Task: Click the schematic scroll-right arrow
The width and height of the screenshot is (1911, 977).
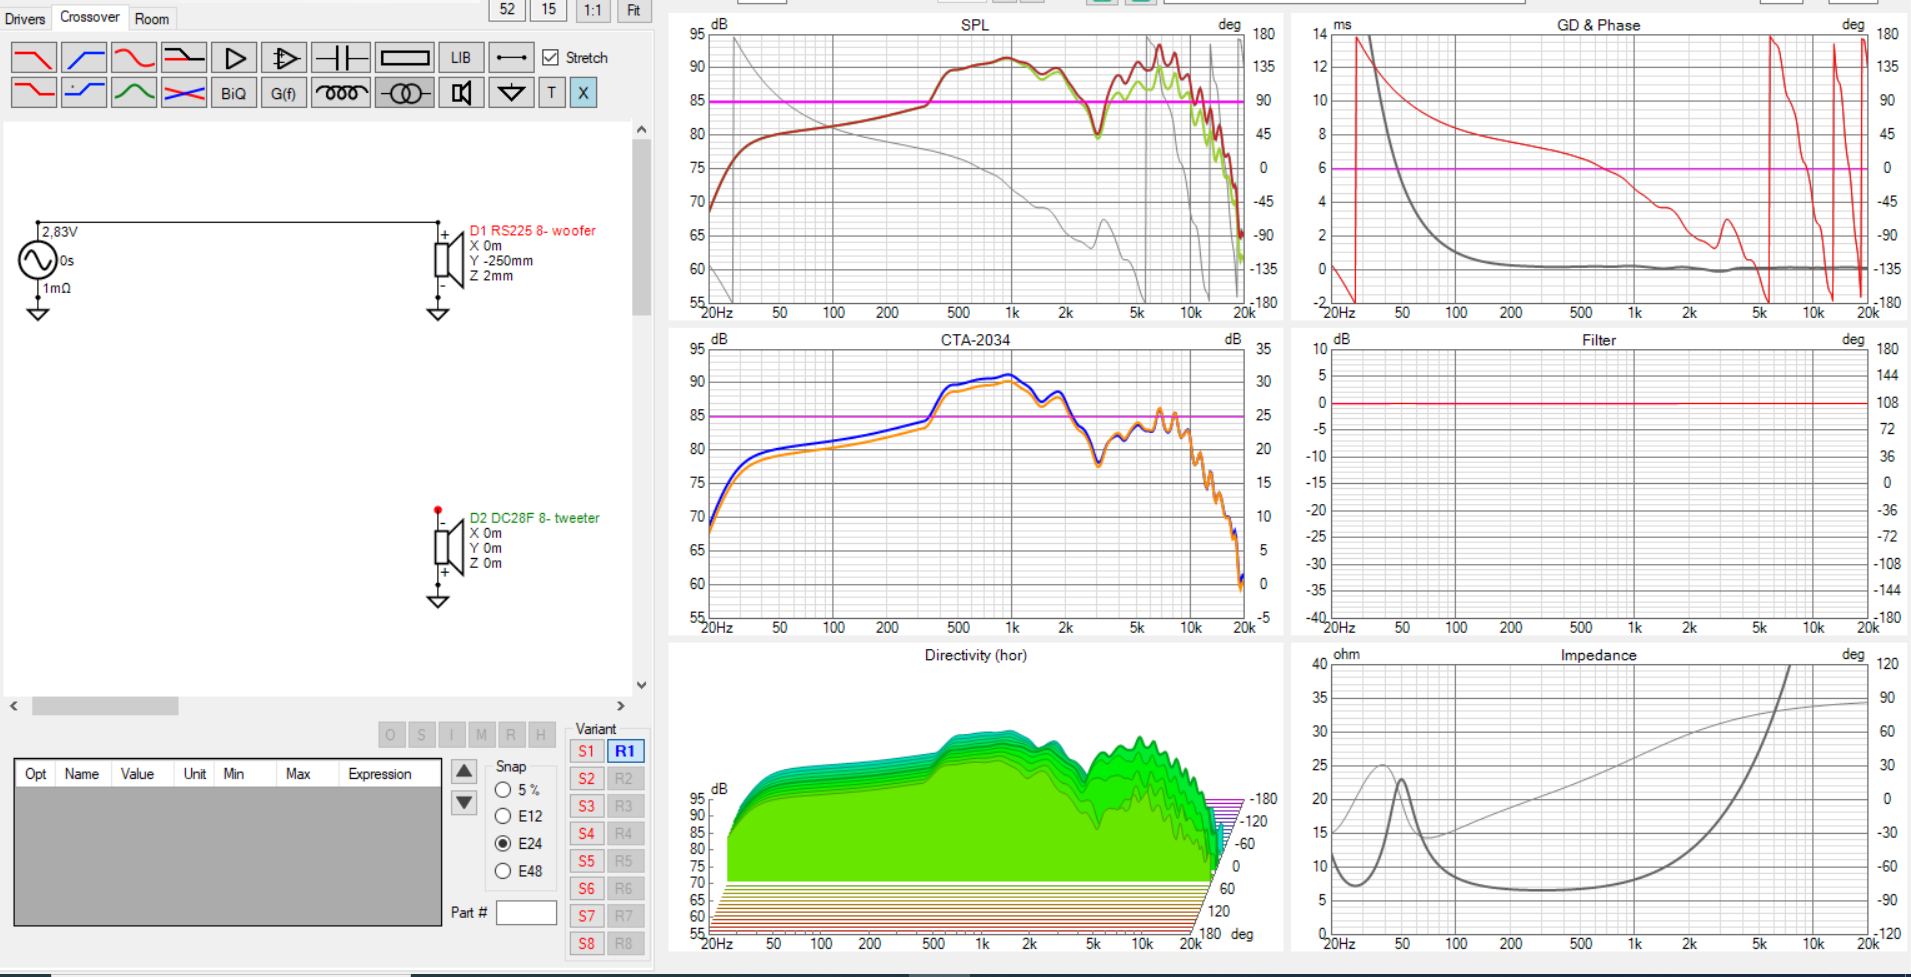Action: pyautogui.click(x=620, y=706)
